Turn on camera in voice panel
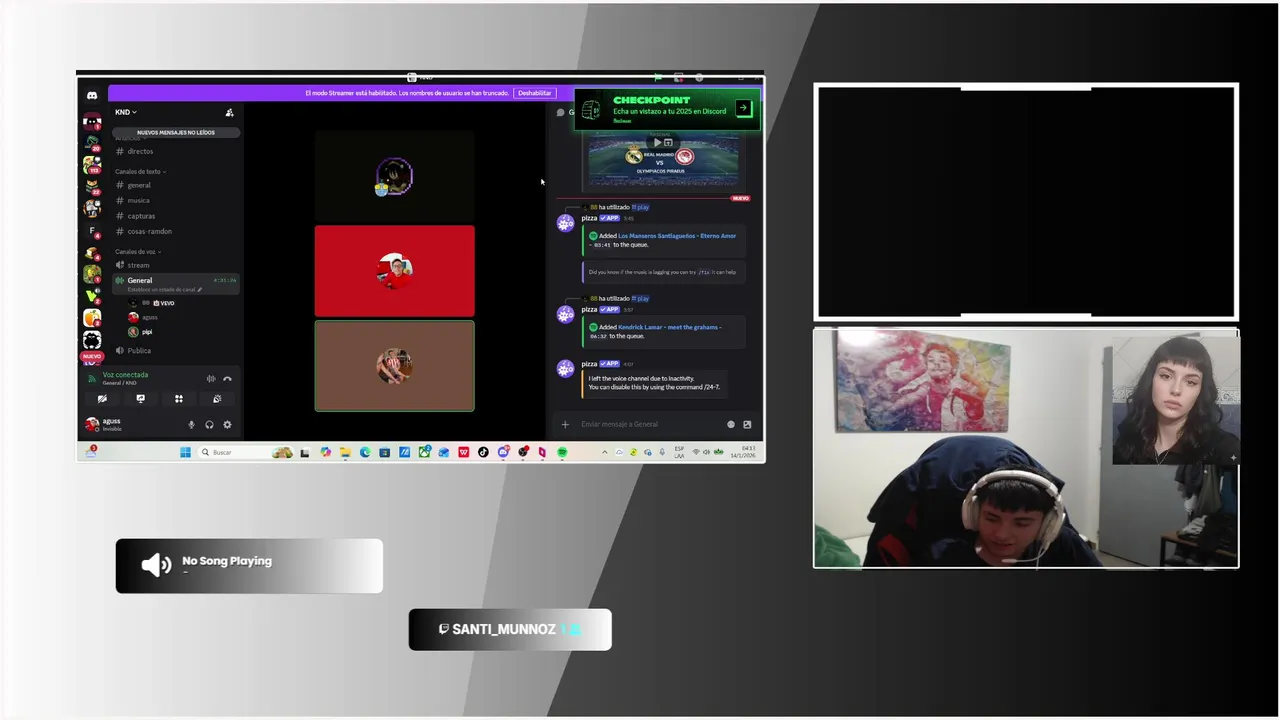This screenshot has width=1280, height=720. [x=102, y=398]
